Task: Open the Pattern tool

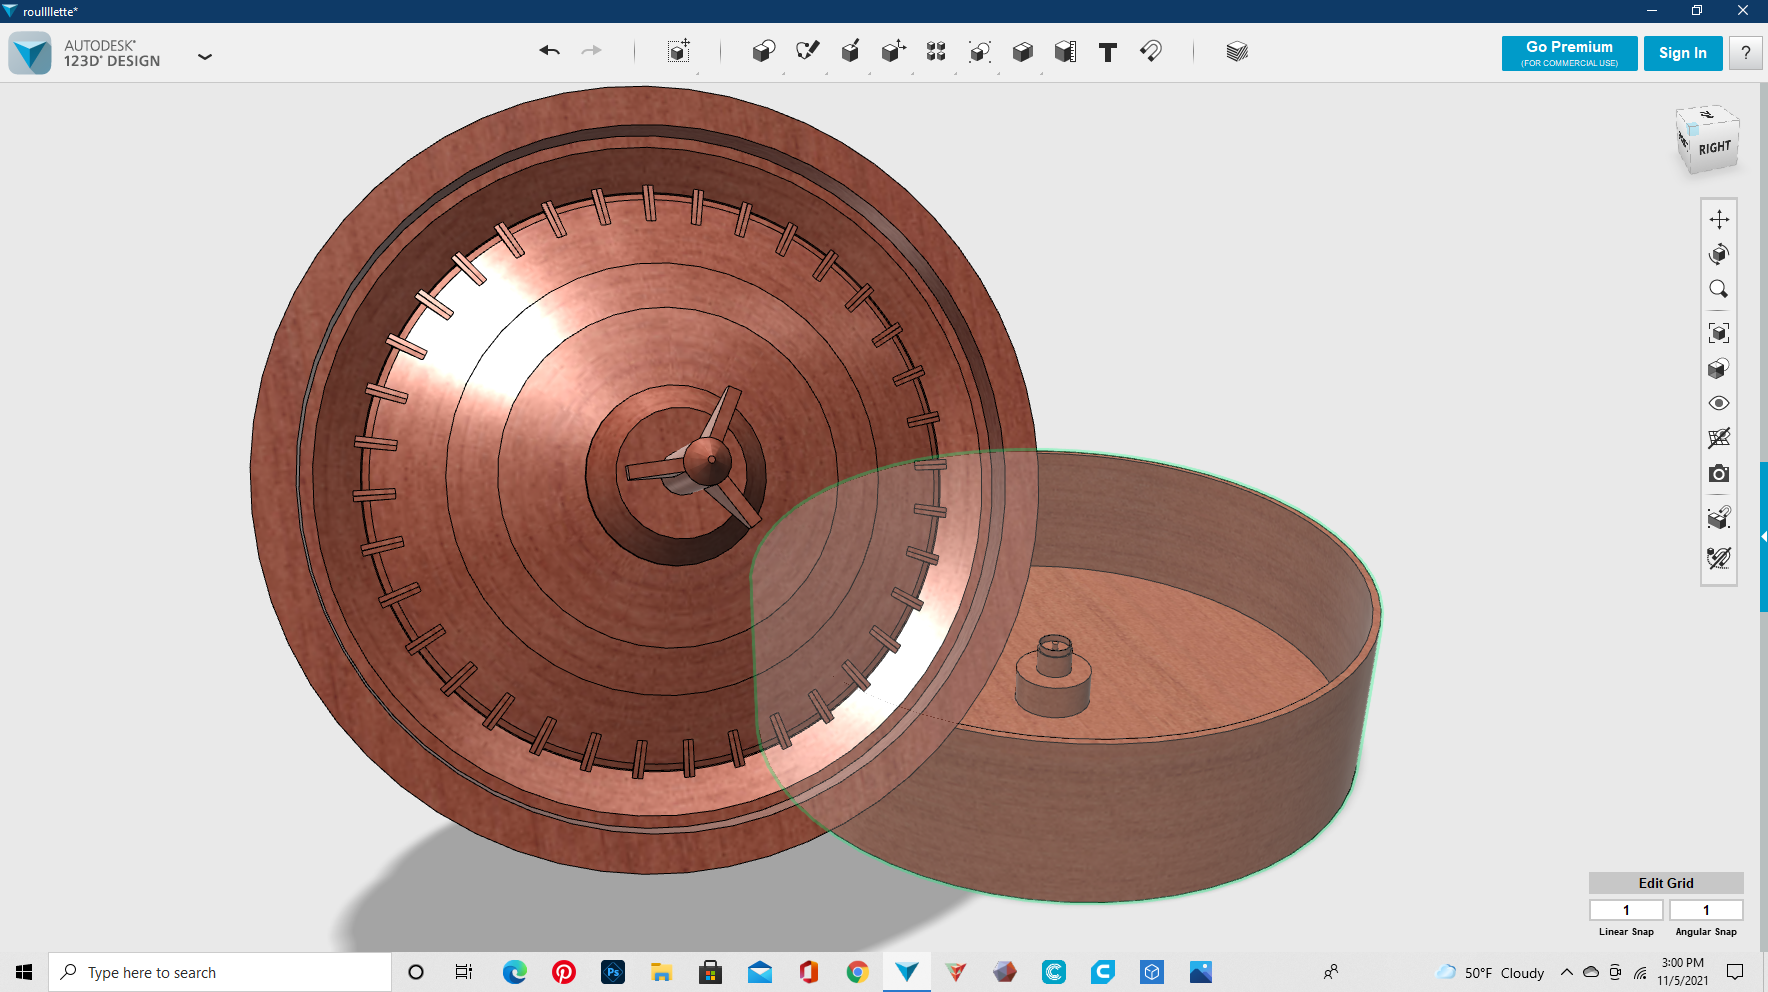Action: [937, 51]
